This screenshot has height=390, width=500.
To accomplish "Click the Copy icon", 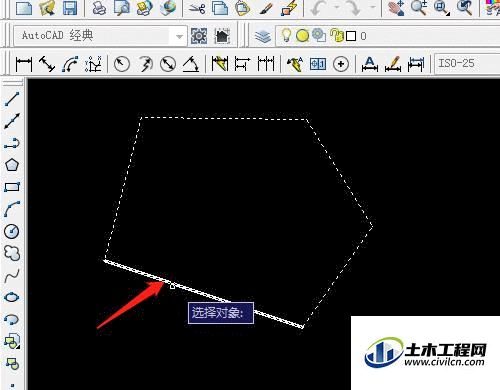I will click(x=220, y=7).
